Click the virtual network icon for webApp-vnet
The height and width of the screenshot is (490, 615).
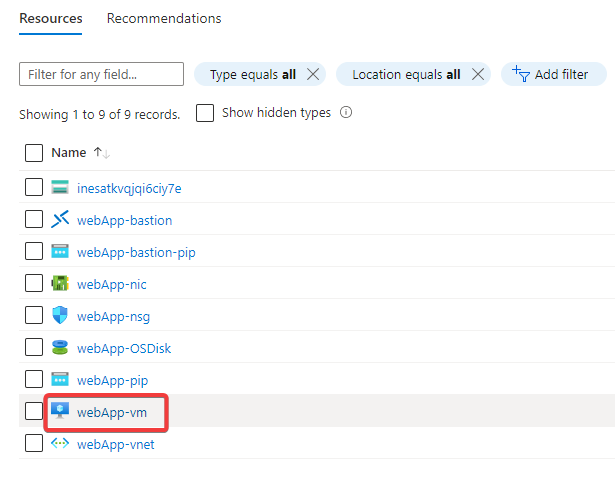(61, 444)
